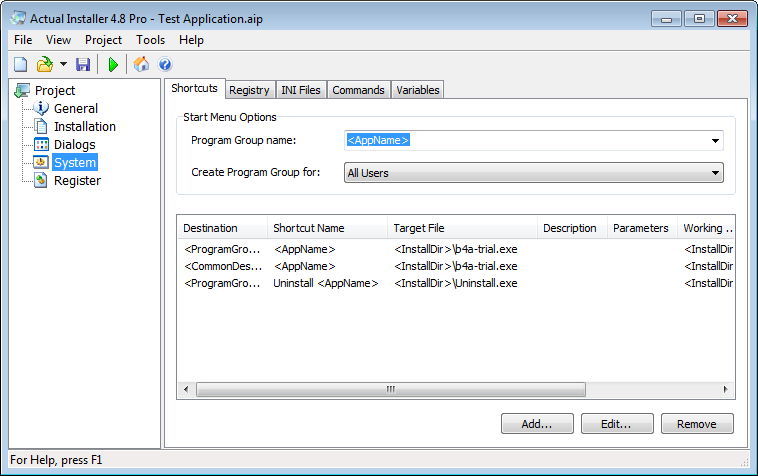Switch to the INI Files tab
The height and width of the screenshot is (476, 758).
(x=301, y=90)
